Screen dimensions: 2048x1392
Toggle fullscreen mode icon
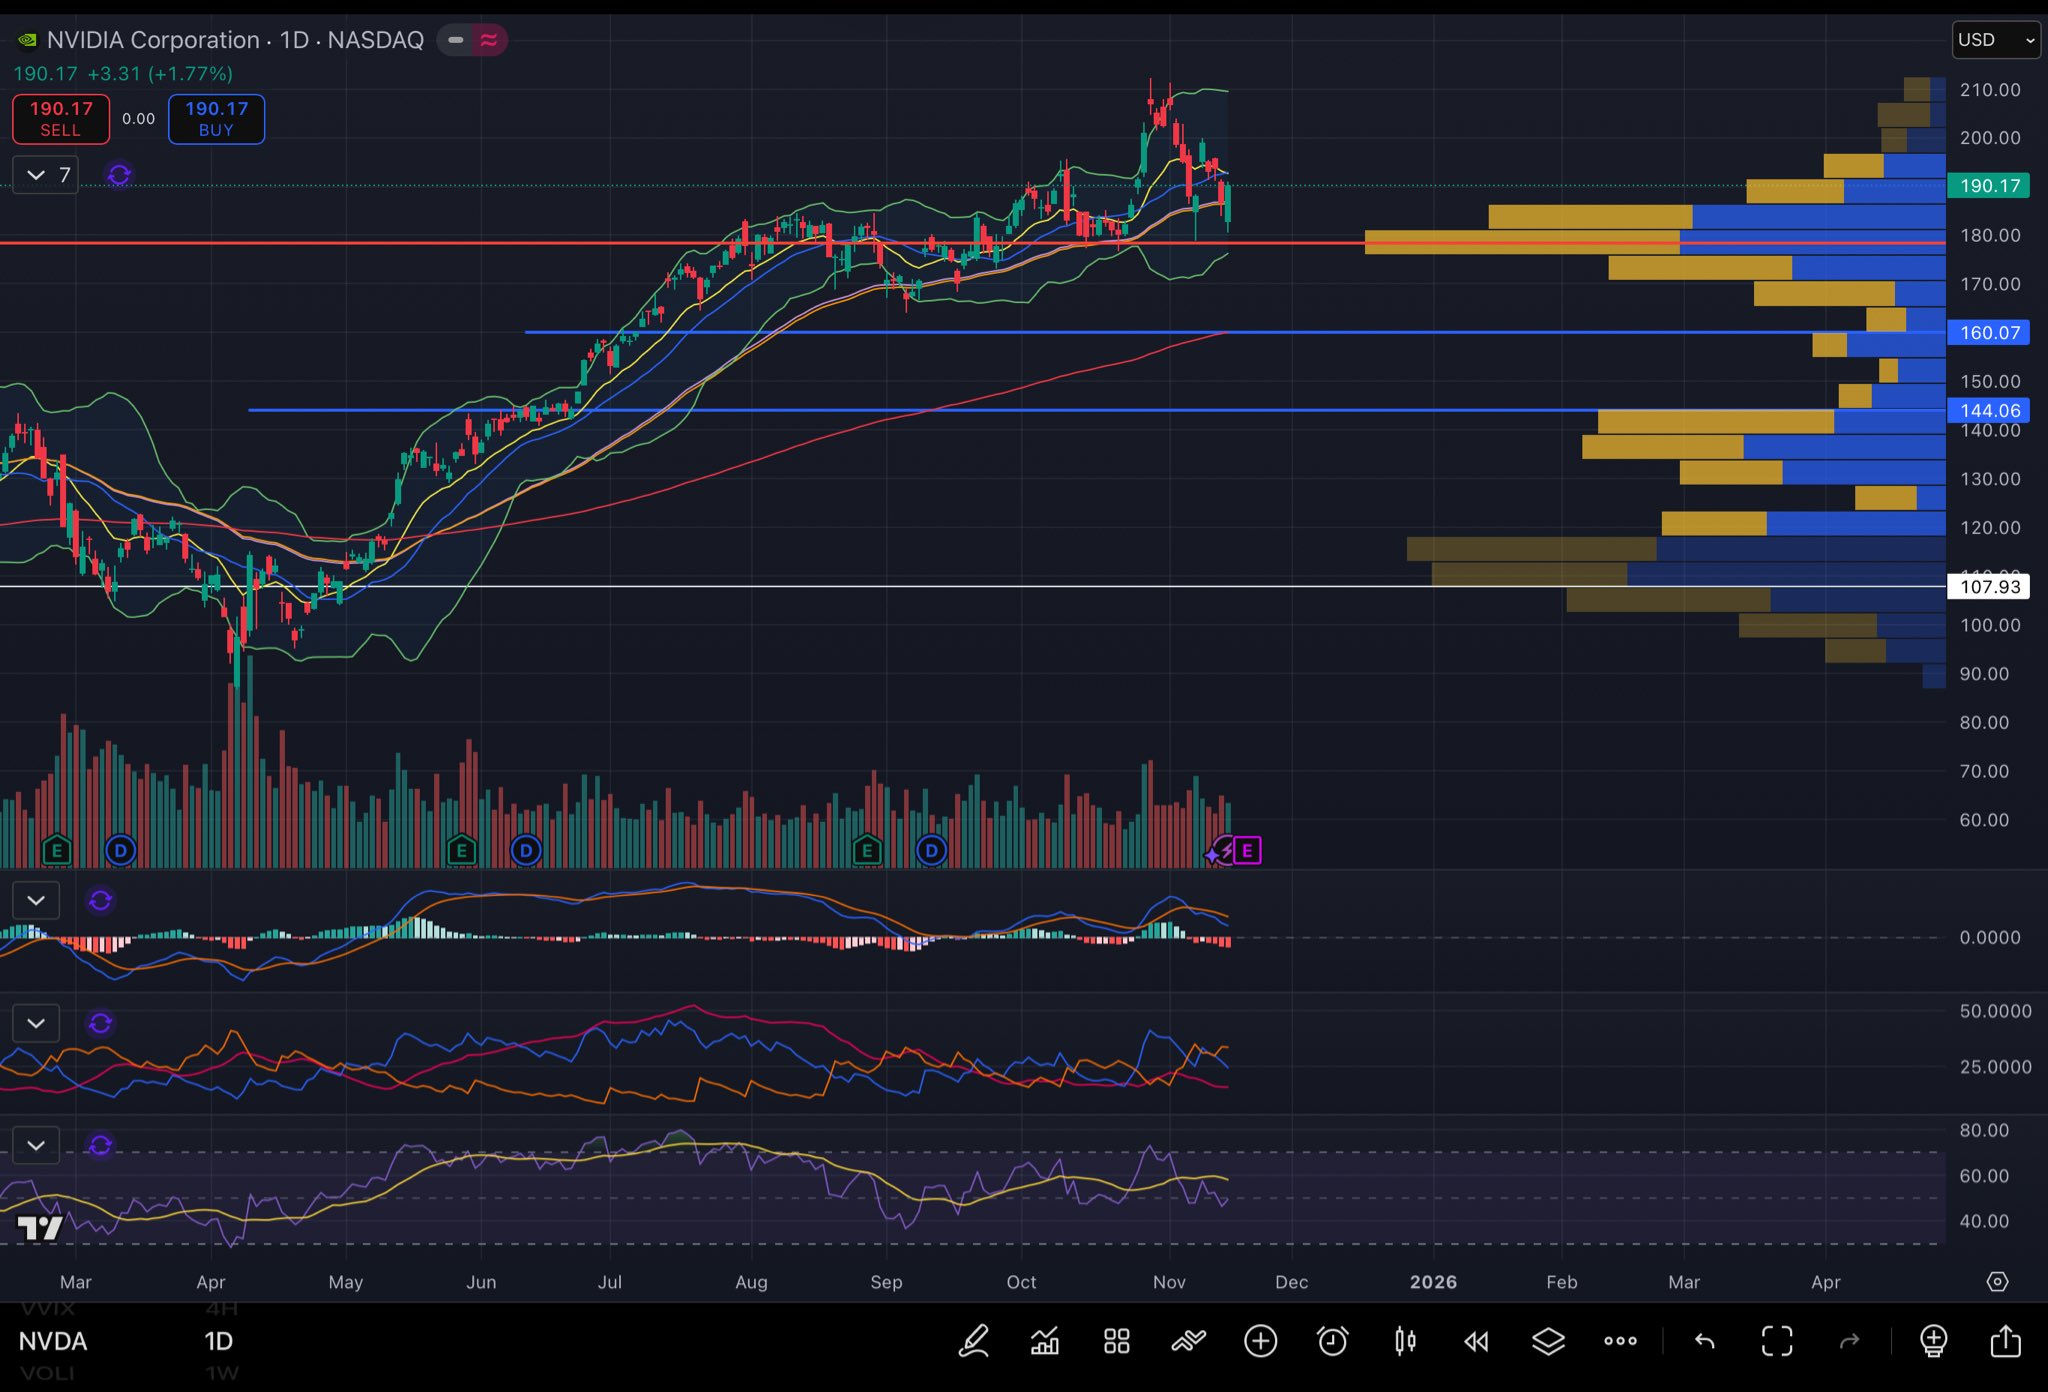pos(1777,1341)
